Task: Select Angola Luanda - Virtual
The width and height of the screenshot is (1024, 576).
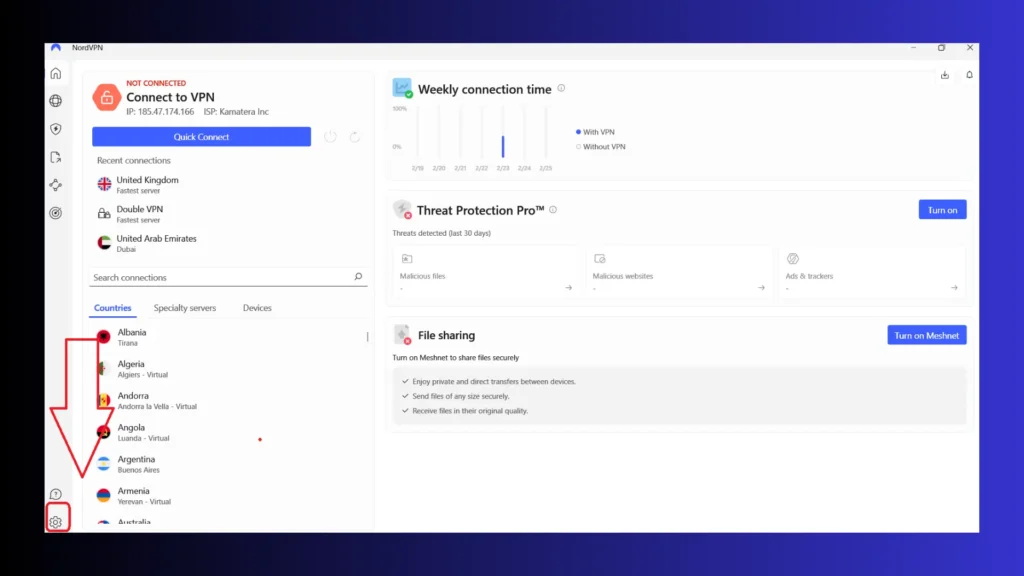Action: 229,432
